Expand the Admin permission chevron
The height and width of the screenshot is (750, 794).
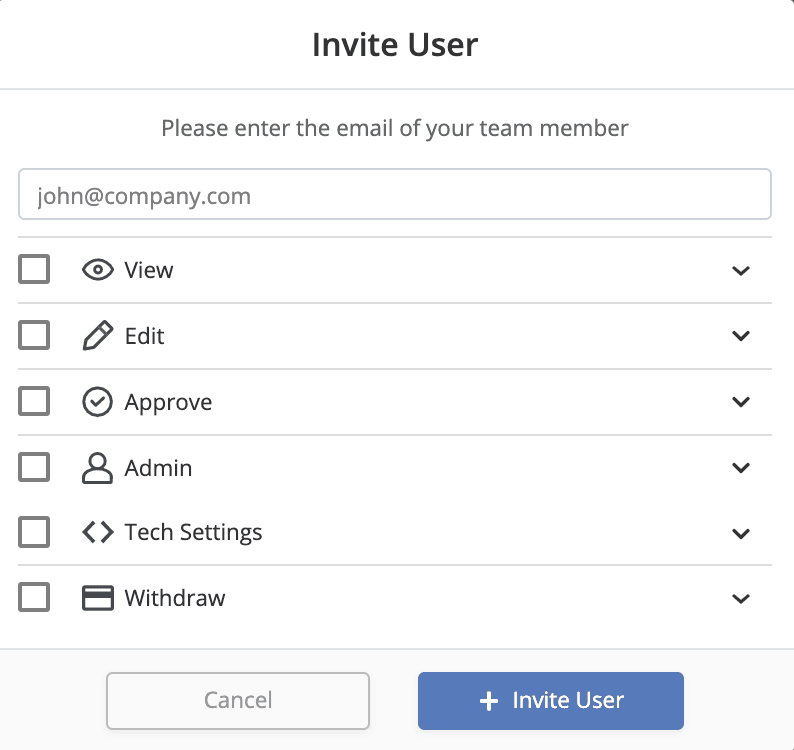pos(741,468)
